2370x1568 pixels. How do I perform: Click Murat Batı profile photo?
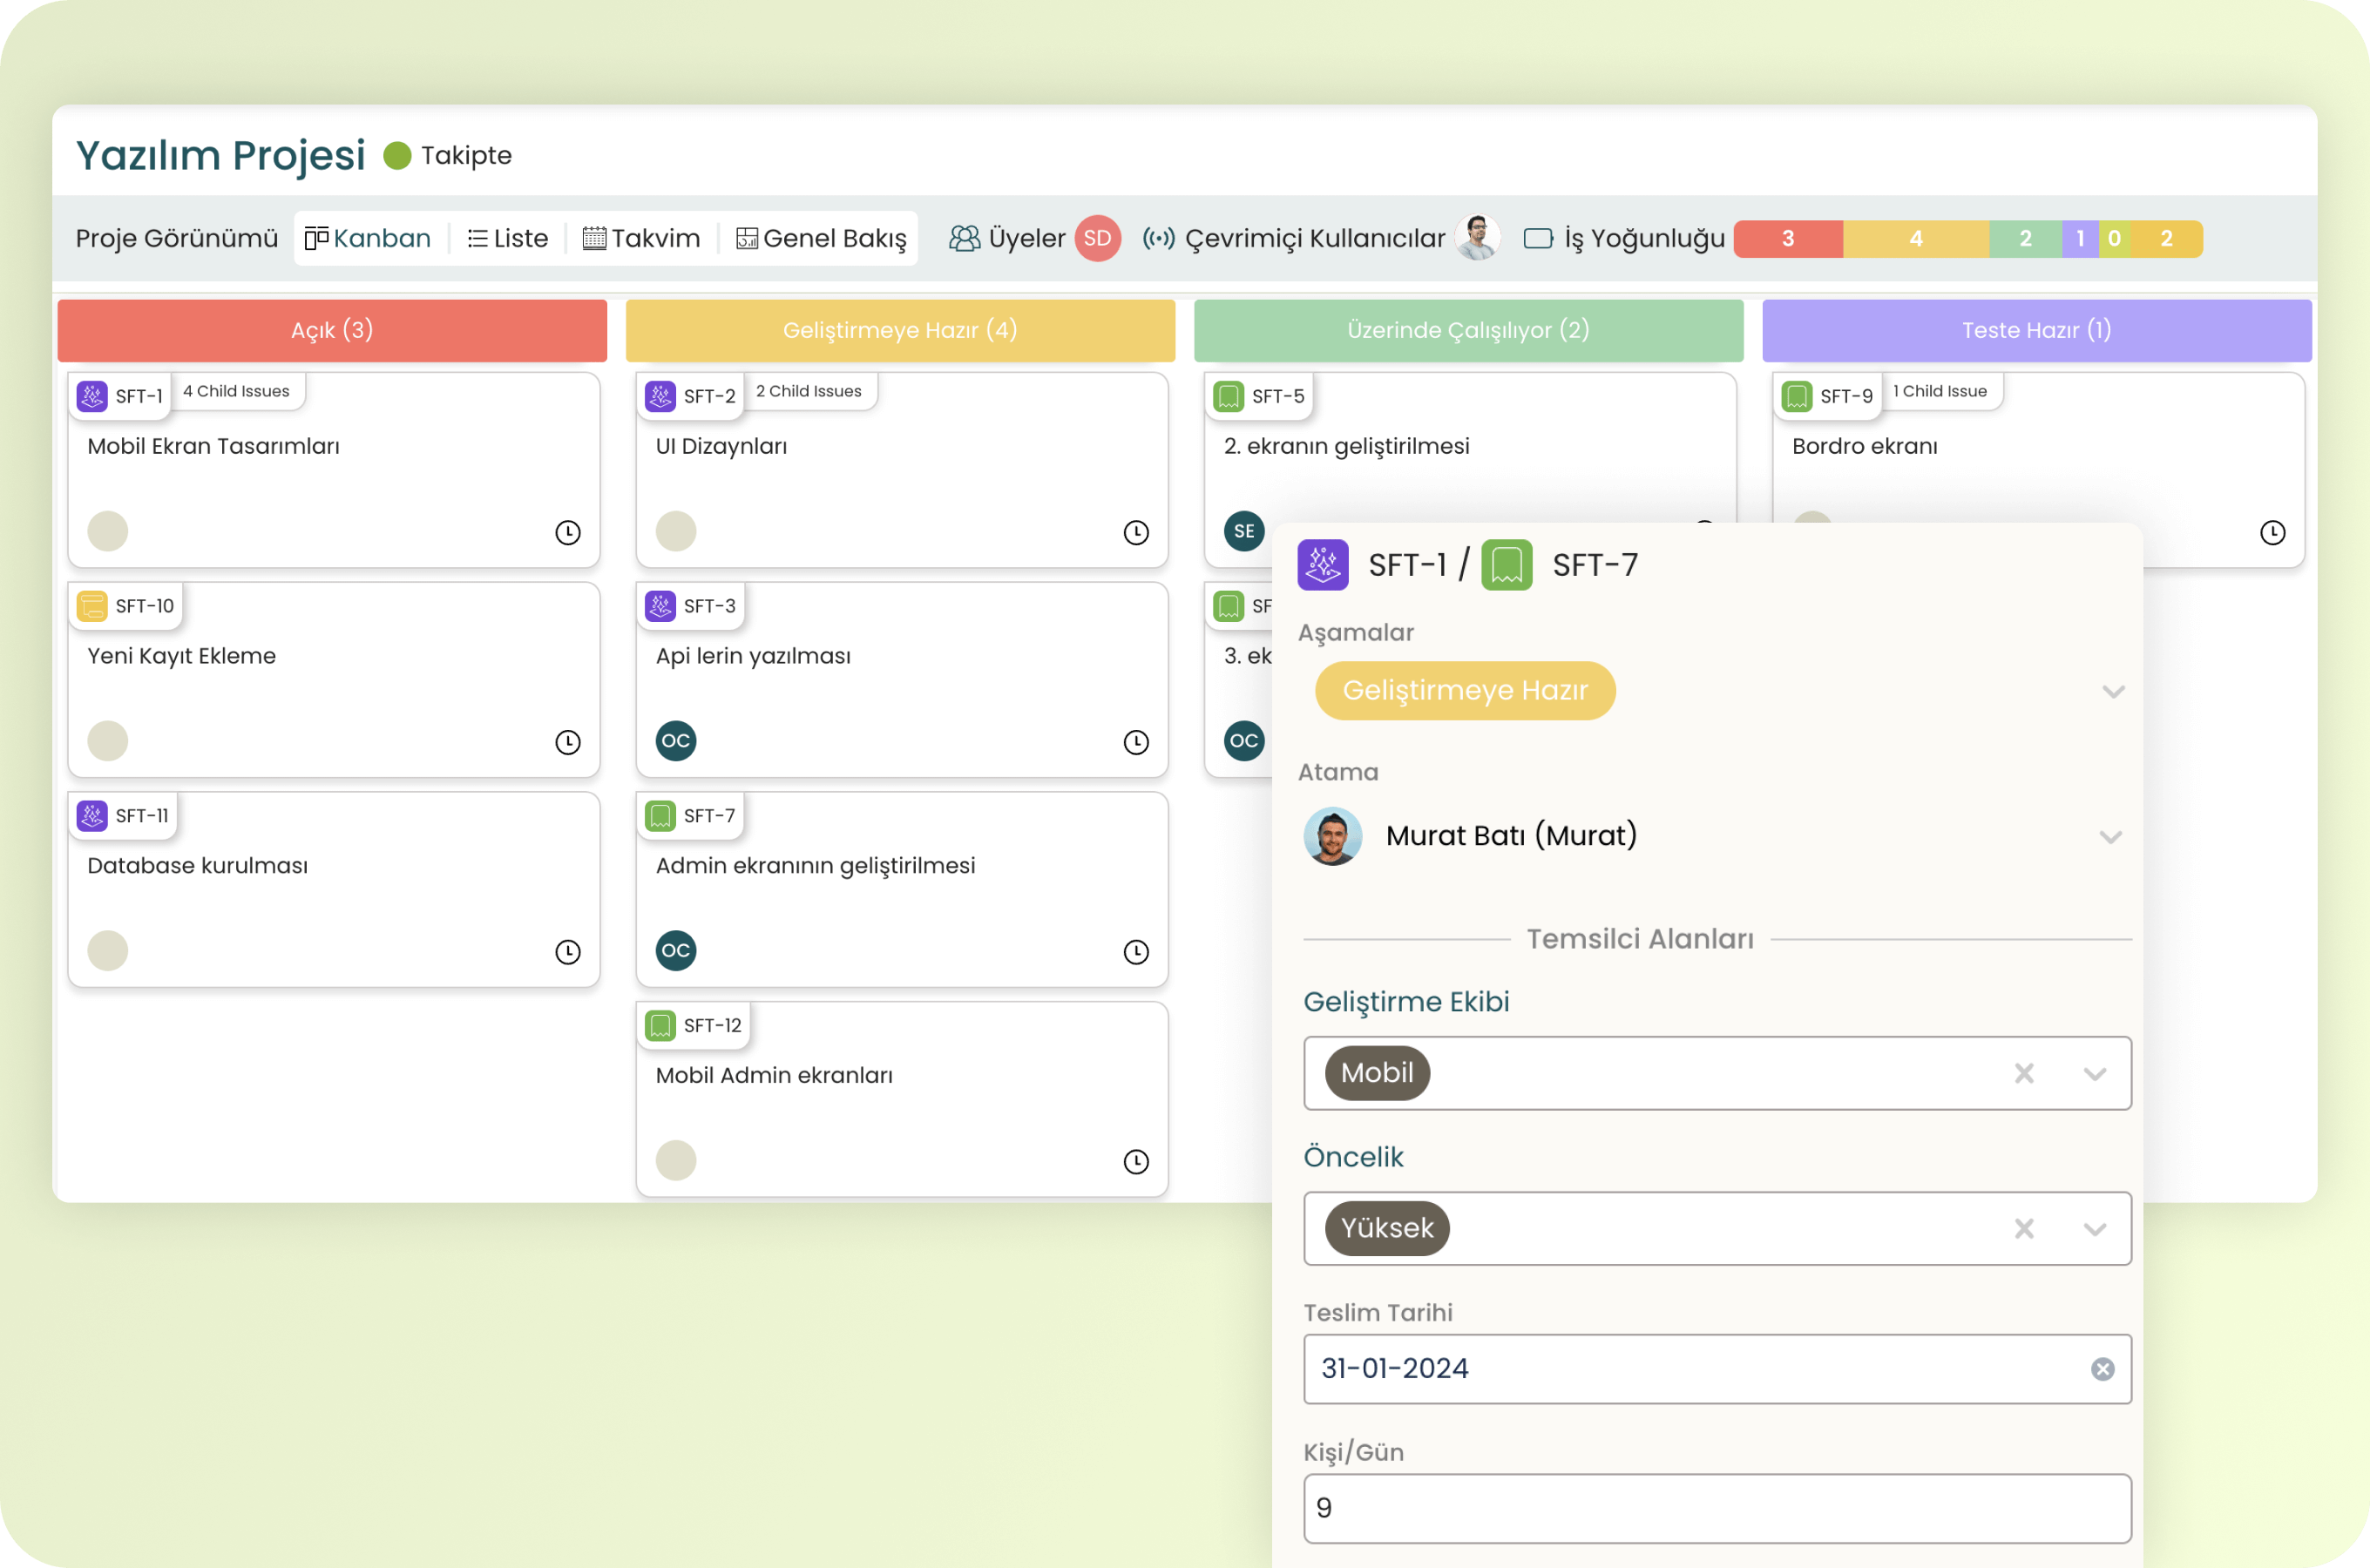(1333, 836)
